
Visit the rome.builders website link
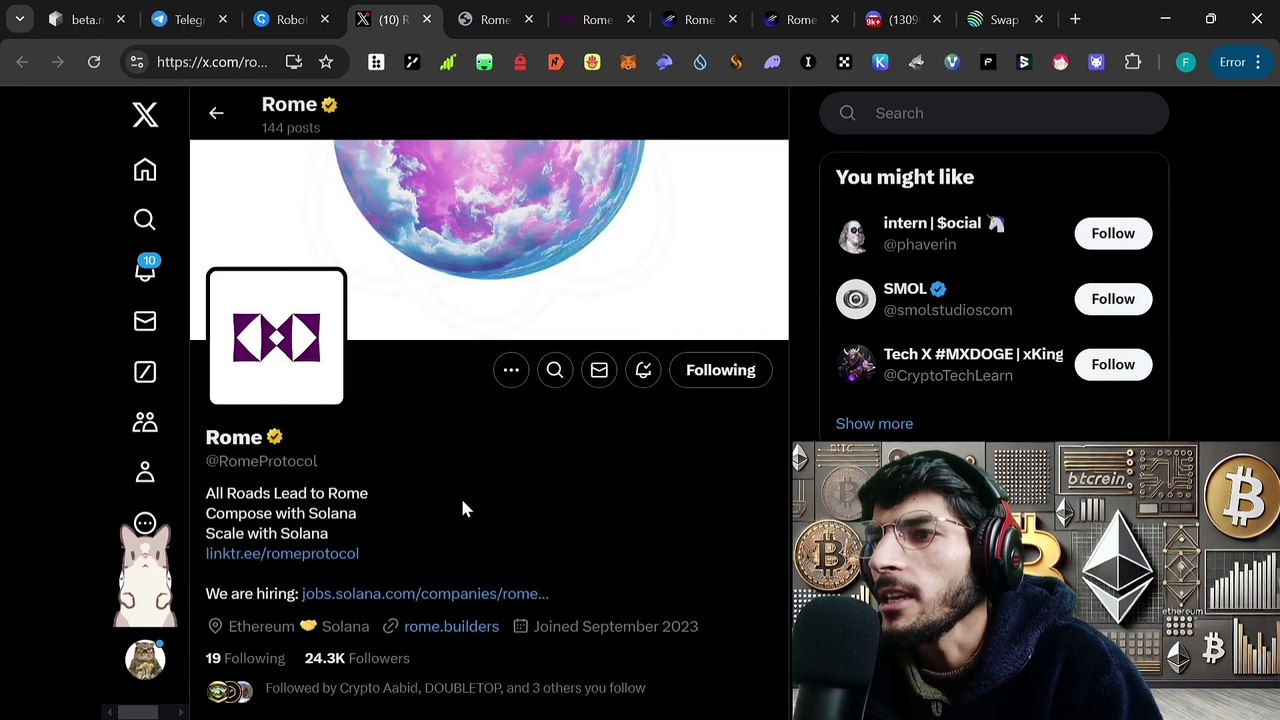click(451, 626)
